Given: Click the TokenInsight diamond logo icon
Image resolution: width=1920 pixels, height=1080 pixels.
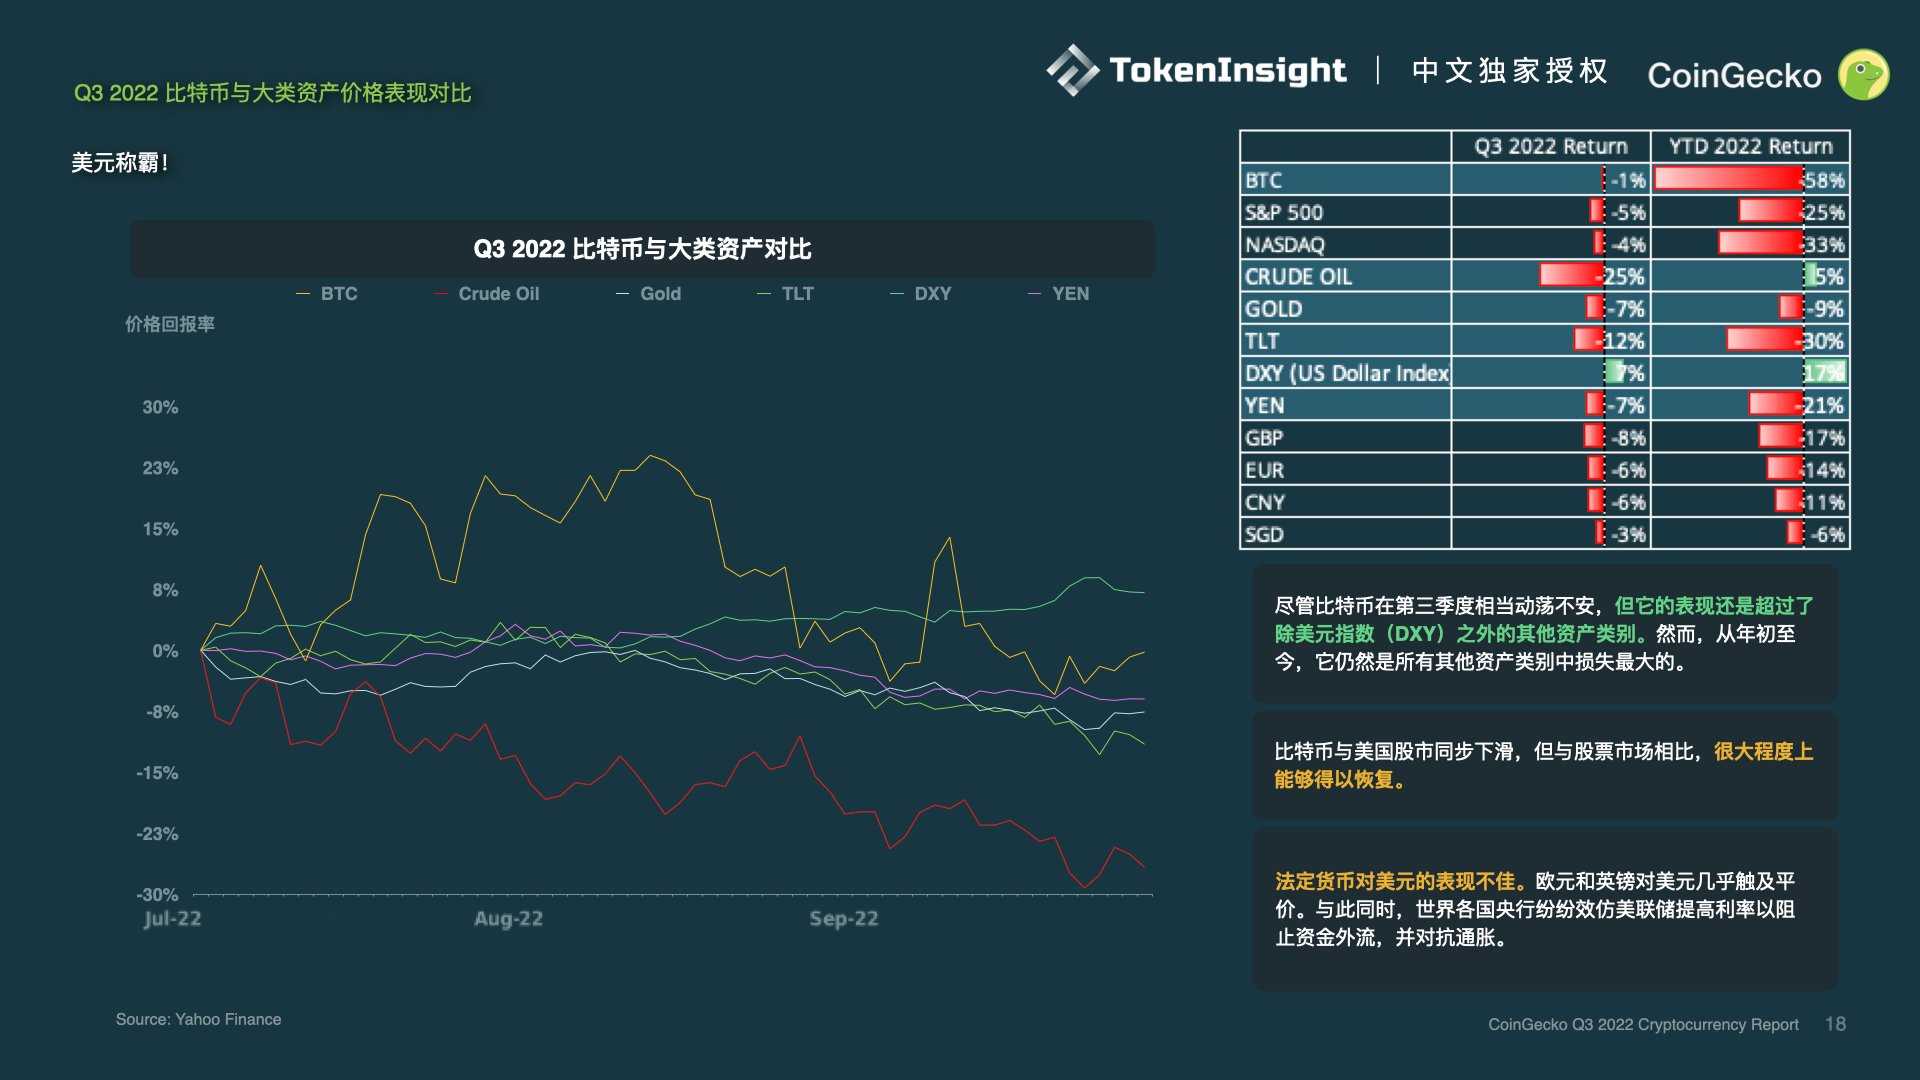Looking at the screenshot, I should coord(1072,70).
